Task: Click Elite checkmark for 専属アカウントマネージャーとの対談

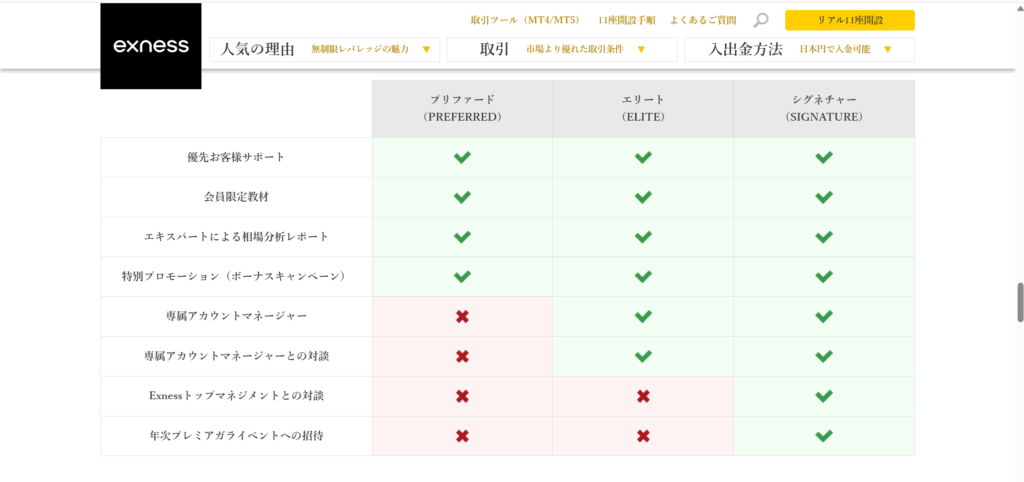Action: [643, 356]
